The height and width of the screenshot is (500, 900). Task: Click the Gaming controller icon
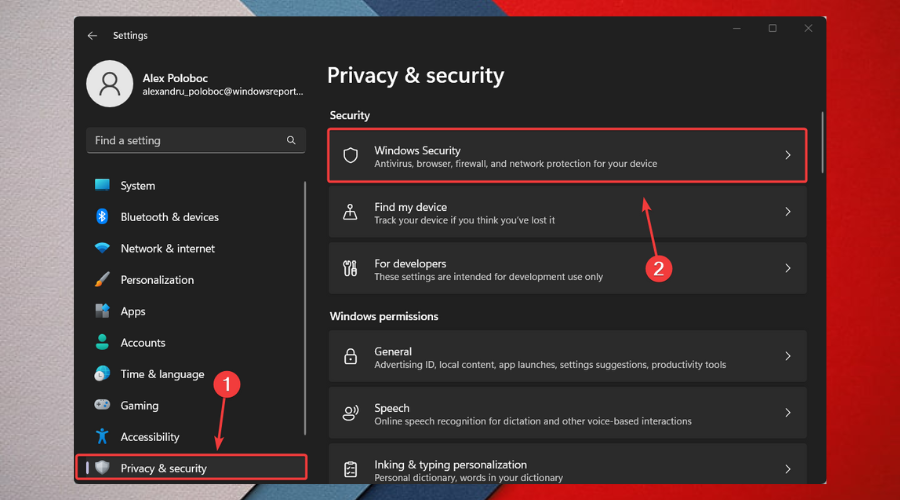click(x=102, y=405)
